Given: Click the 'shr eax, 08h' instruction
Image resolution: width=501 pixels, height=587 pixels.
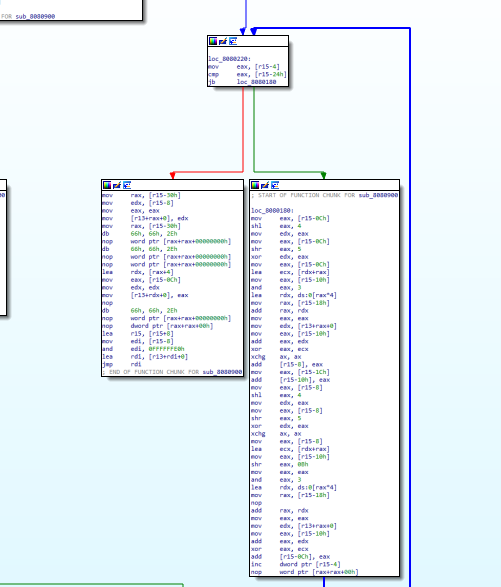Looking at the screenshot, I should pyautogui.click(x=280, y=464).
